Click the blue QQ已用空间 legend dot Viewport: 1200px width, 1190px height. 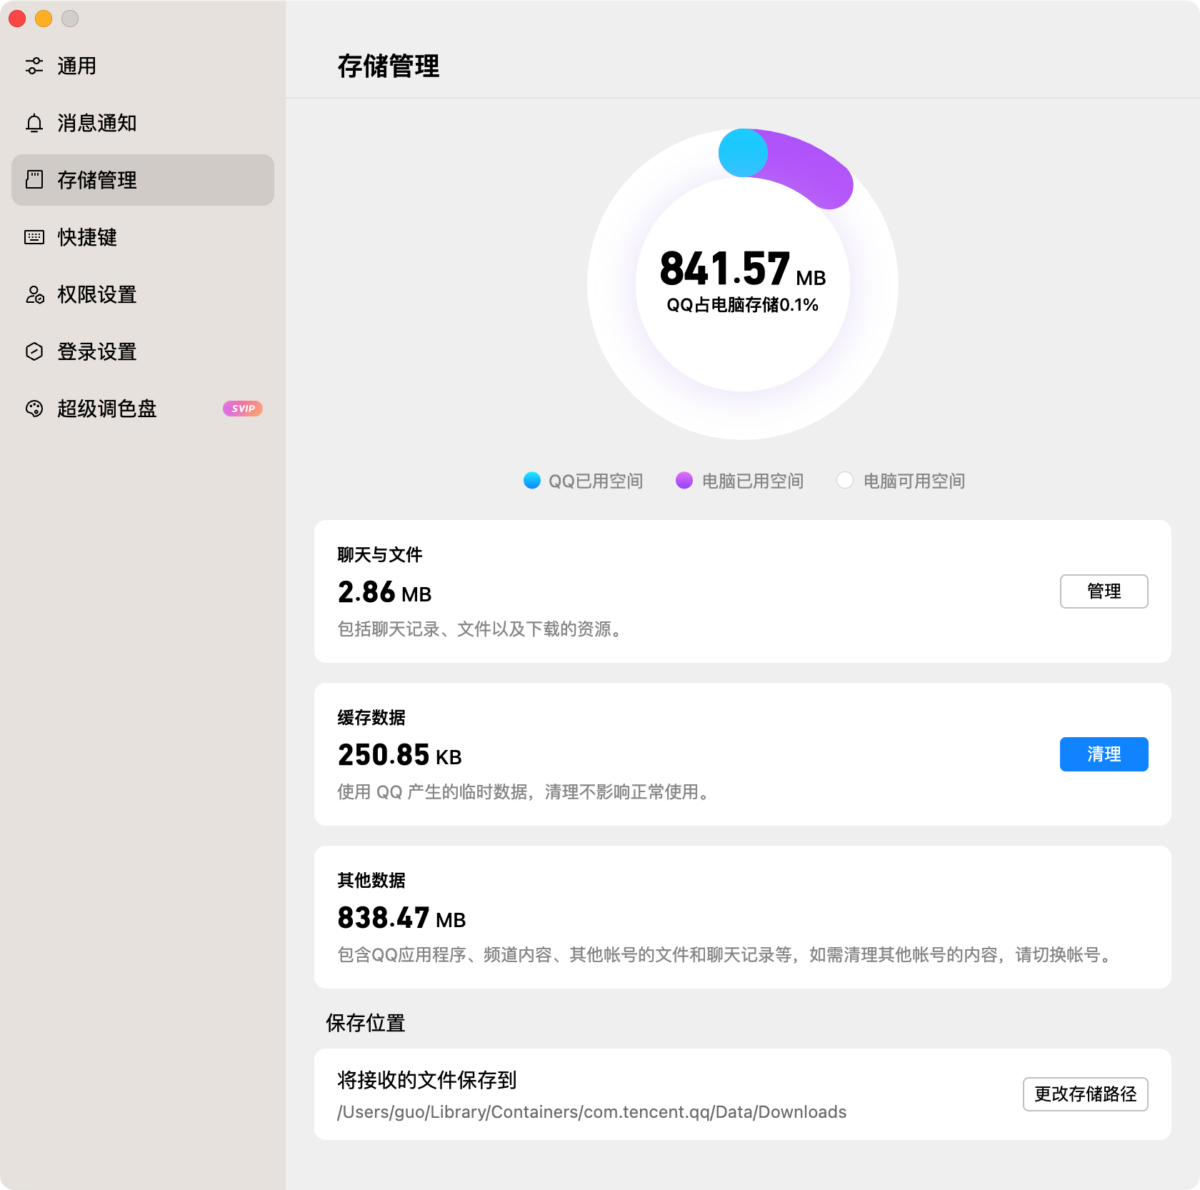532,481
